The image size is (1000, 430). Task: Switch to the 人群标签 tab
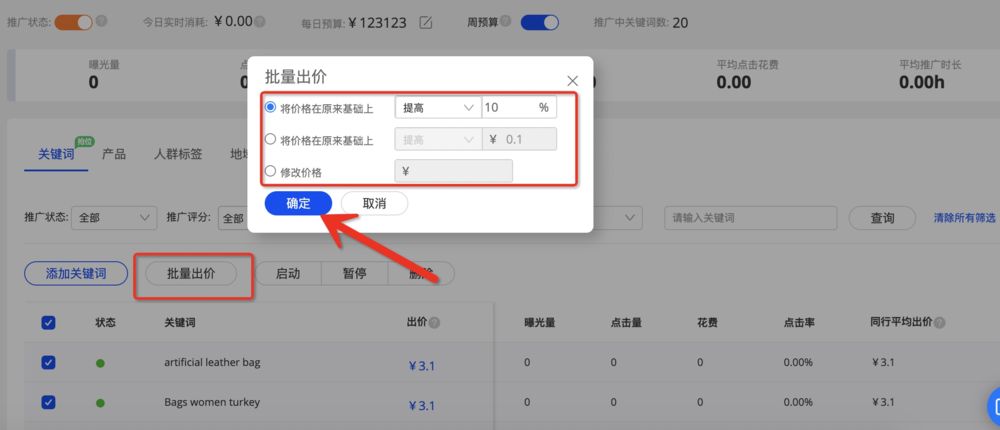(x=178, y=154)
